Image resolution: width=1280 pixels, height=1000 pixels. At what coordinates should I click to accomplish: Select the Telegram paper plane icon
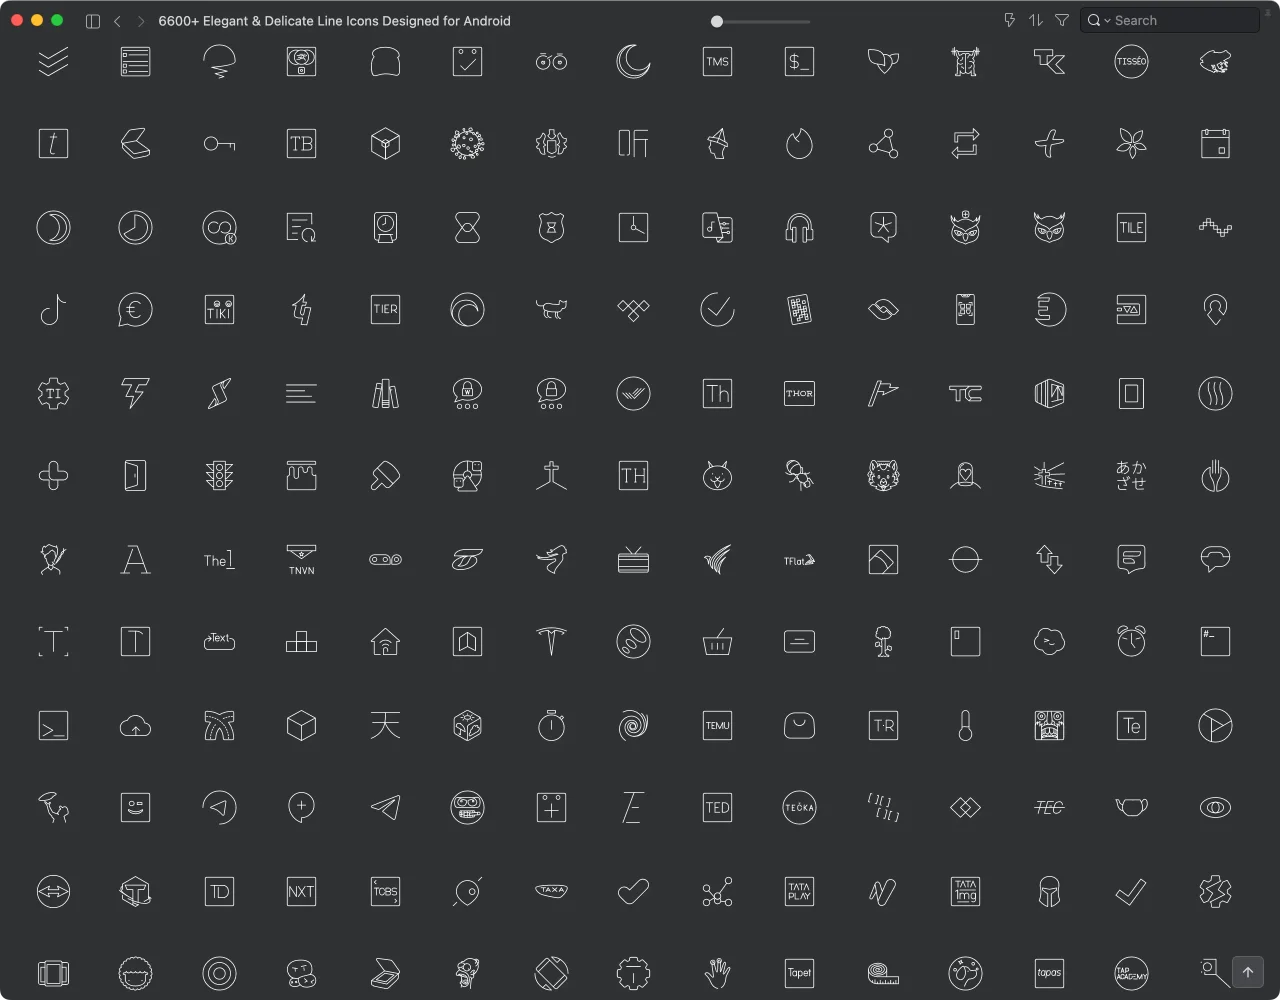click(385, 807)
